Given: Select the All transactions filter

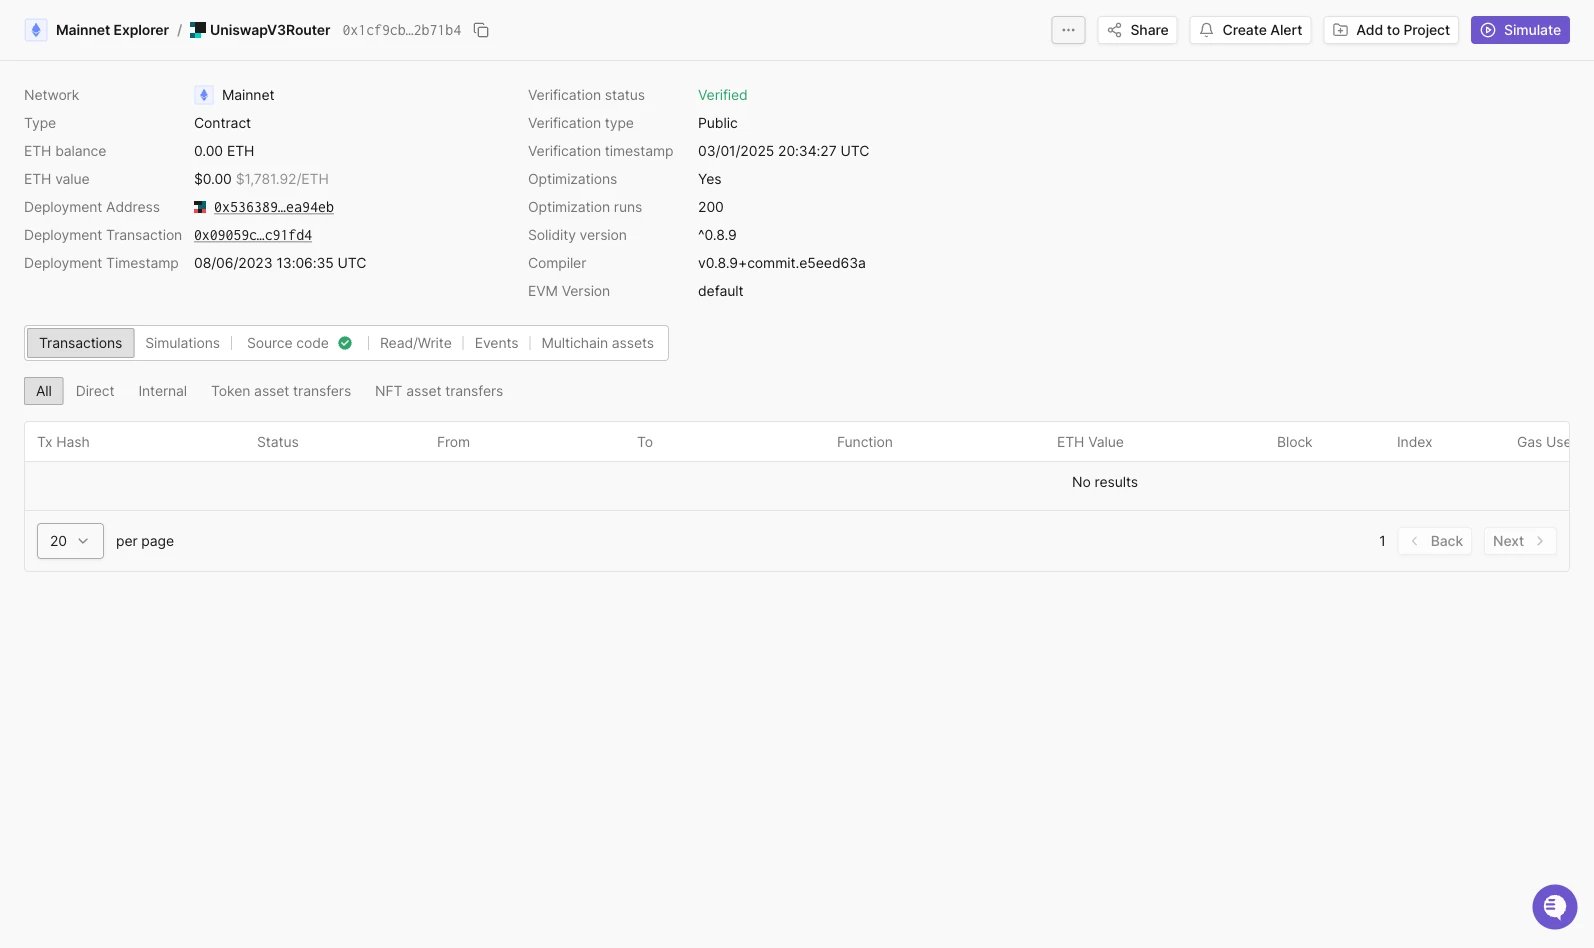Looking at the screenshot, I should point(44,391).
